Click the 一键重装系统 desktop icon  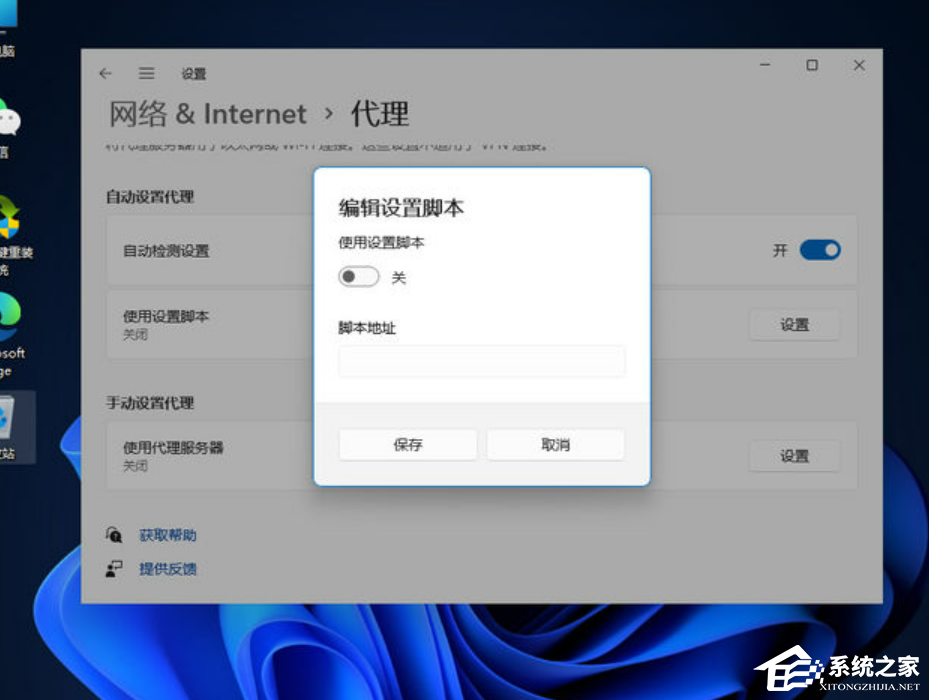tap(10, 218)
